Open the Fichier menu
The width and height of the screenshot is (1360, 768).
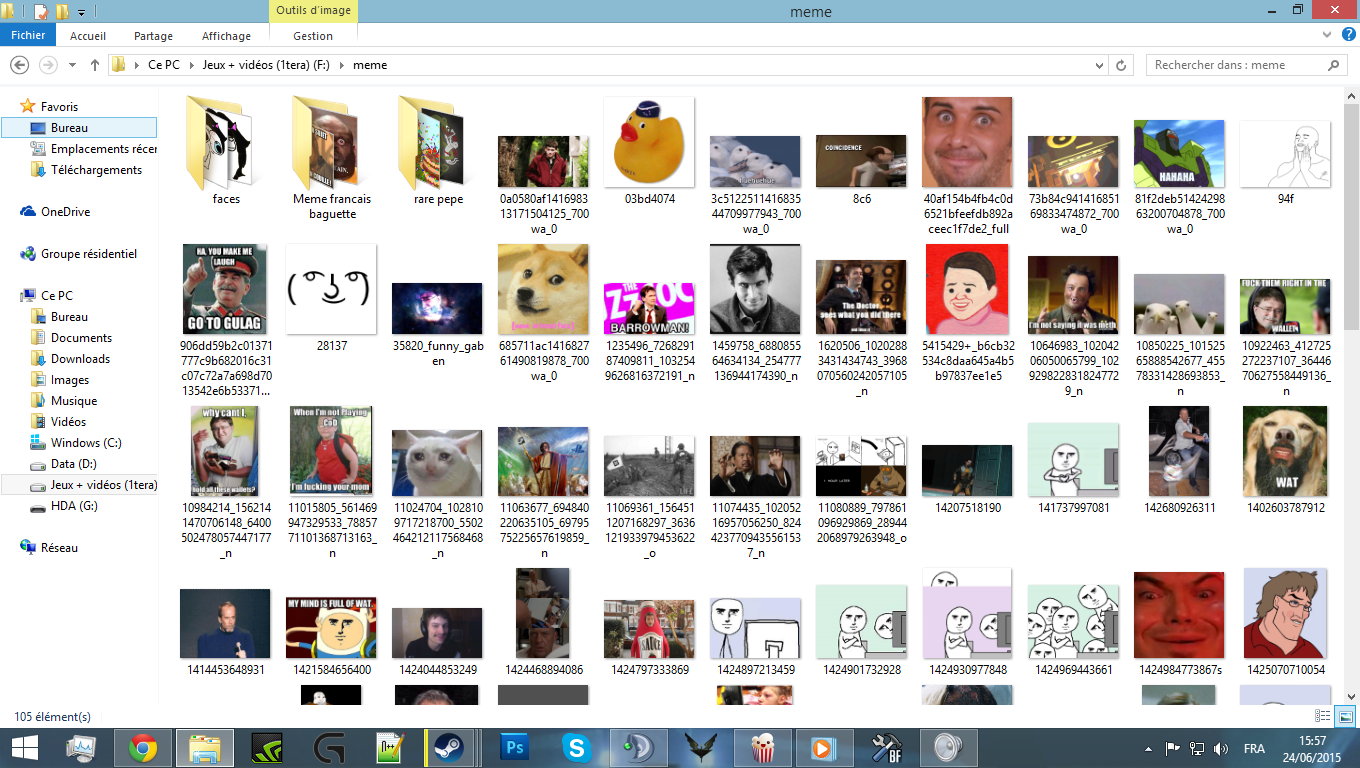28,36
